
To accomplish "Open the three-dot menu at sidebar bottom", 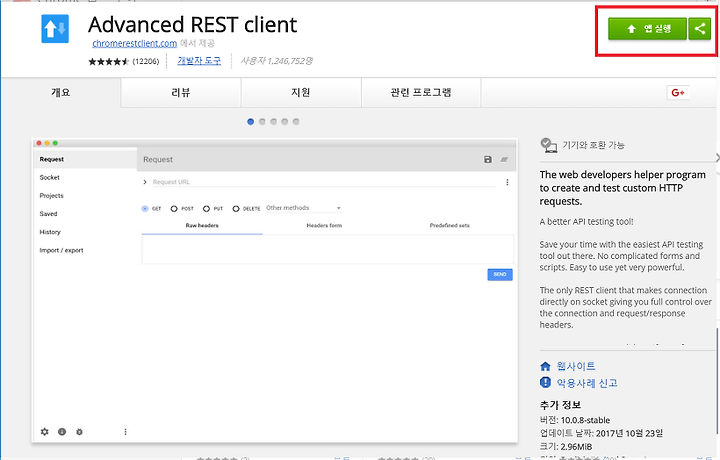I will 125,432.
